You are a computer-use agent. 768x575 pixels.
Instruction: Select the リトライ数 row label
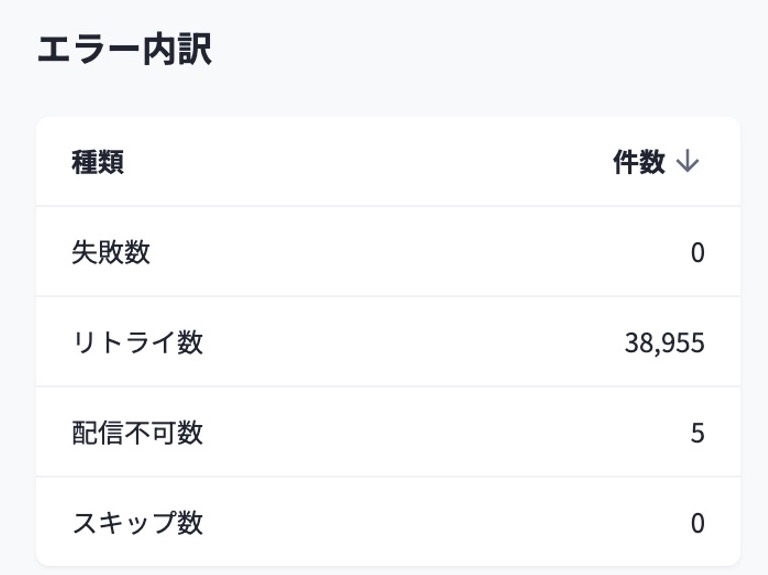coord(138,343)
